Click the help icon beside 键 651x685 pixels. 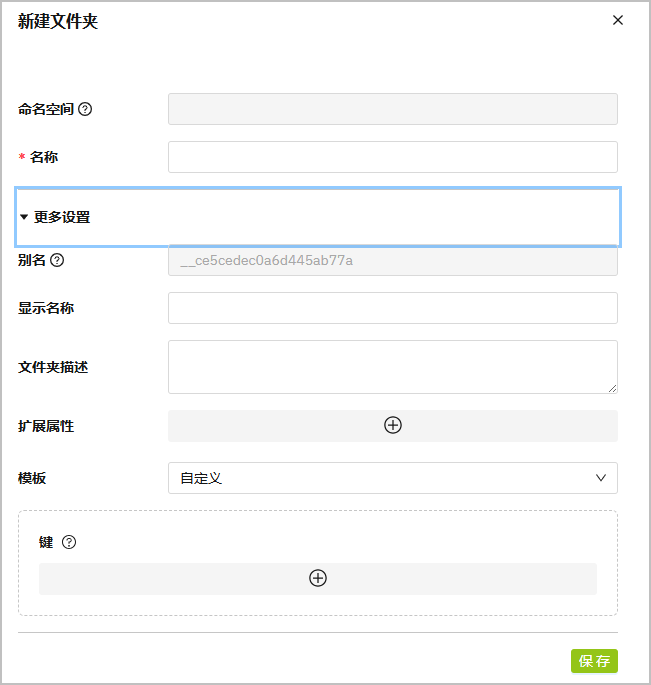pos(69,542)
